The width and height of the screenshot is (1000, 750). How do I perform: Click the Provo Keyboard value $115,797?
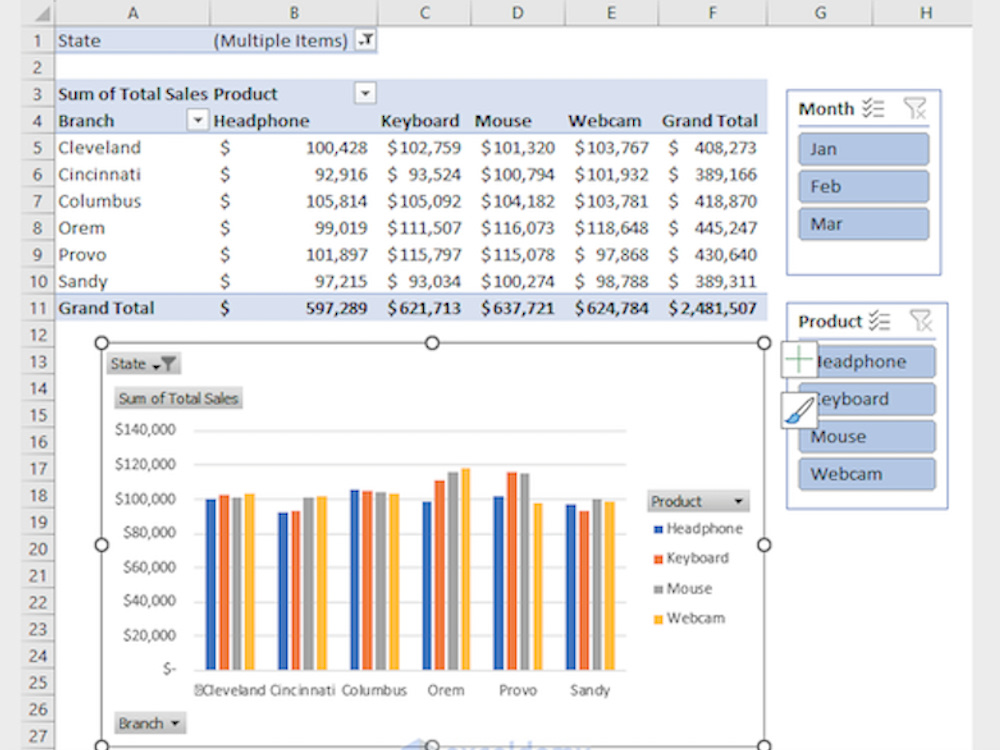[424, 254]
